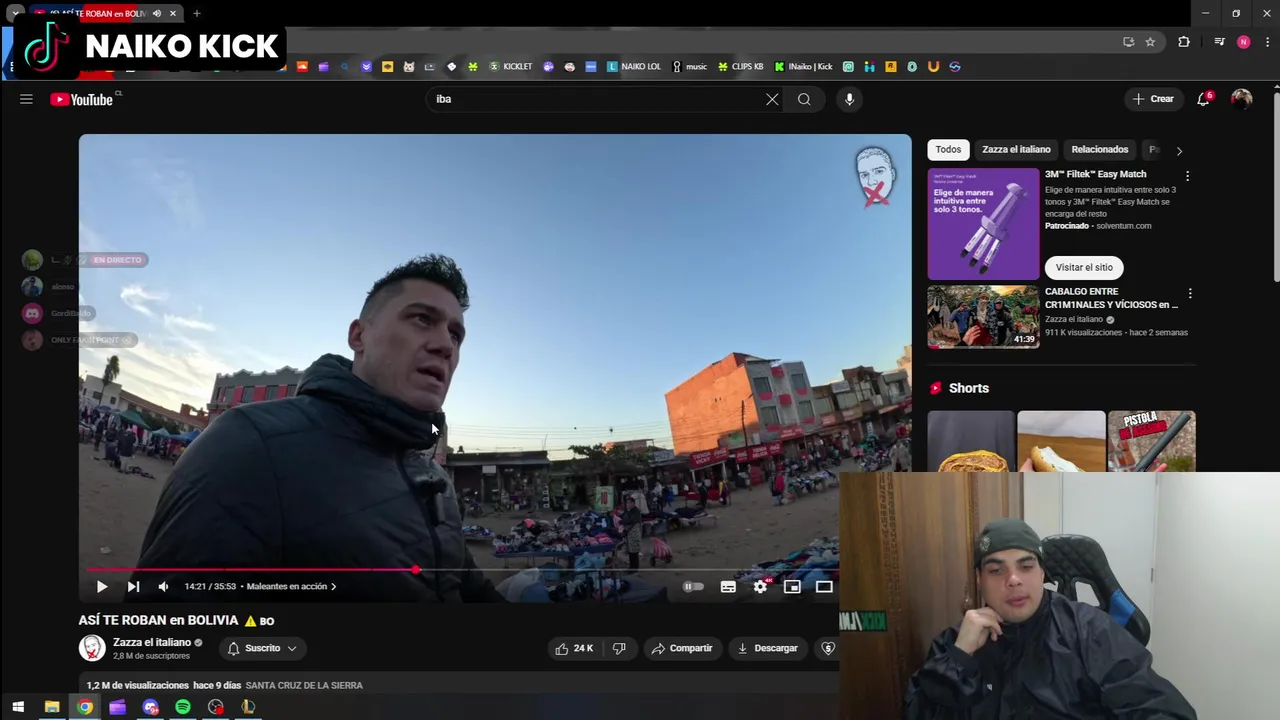Play the paused video
This screenshot has width=1280, height=720.
click(102, 587)
